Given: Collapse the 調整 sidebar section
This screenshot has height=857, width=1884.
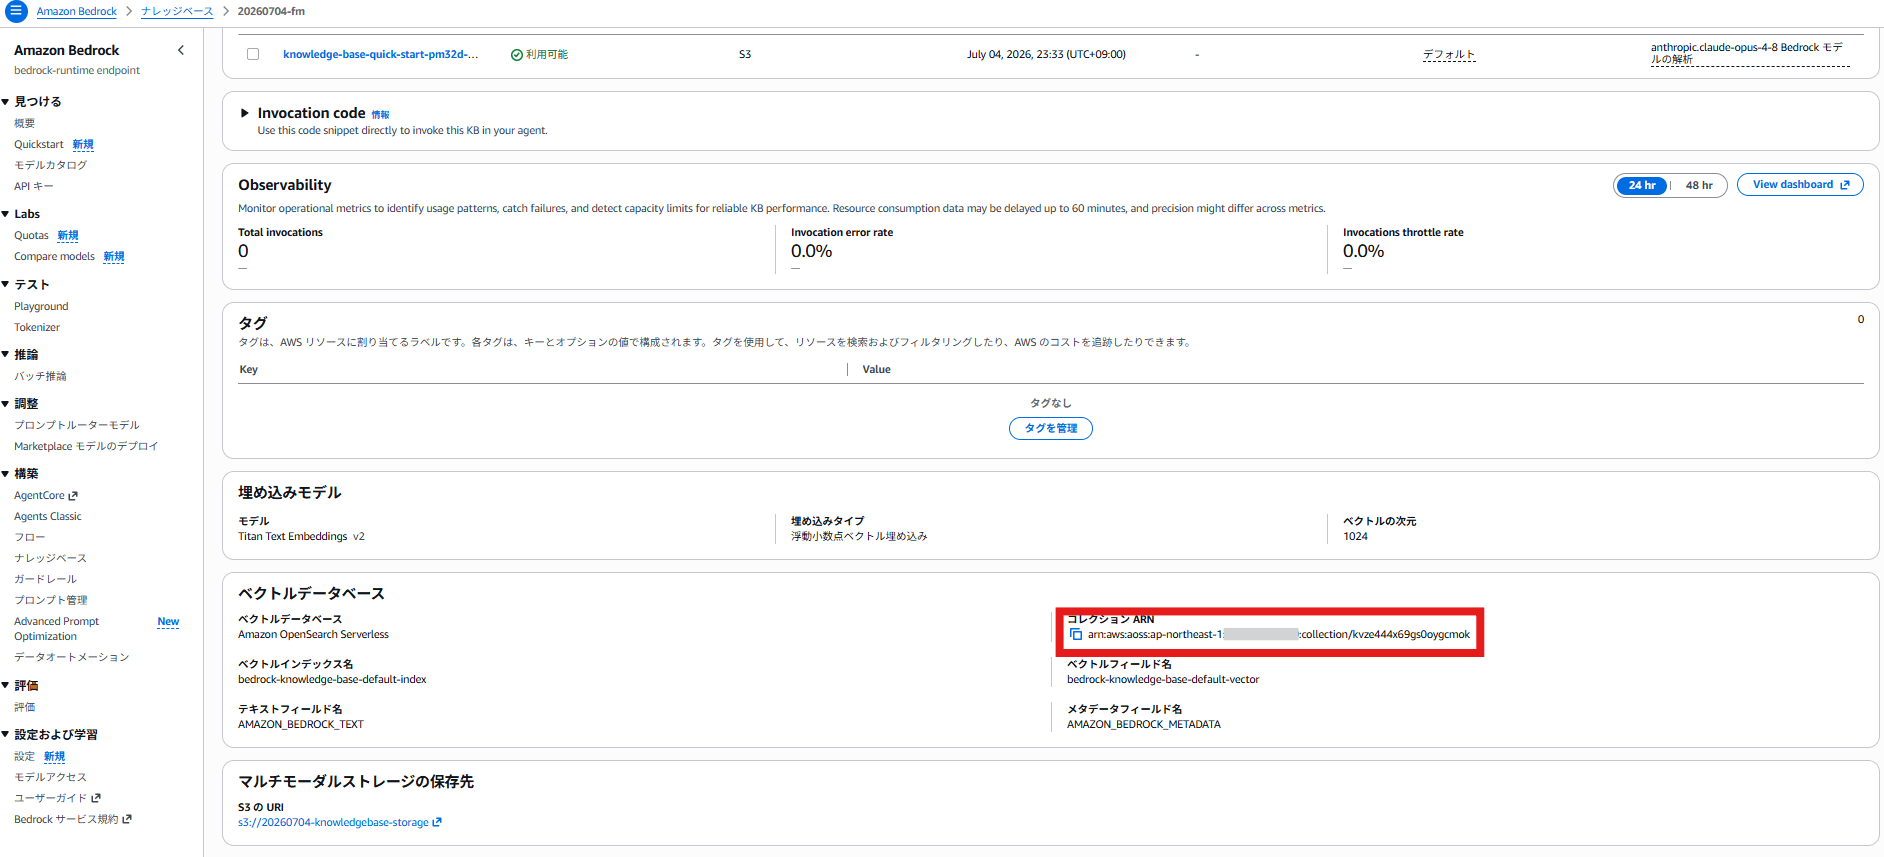Looking at the screenshot, I should click(6, 404).
